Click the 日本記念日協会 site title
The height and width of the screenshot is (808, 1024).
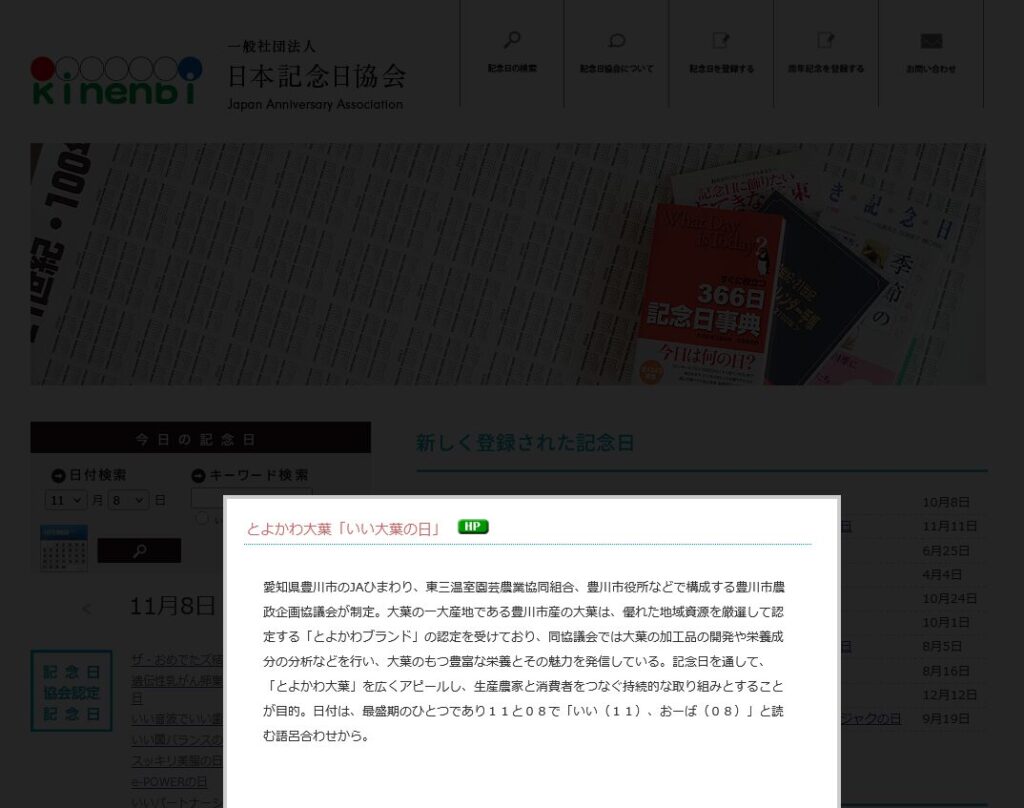tap(316, 76)
